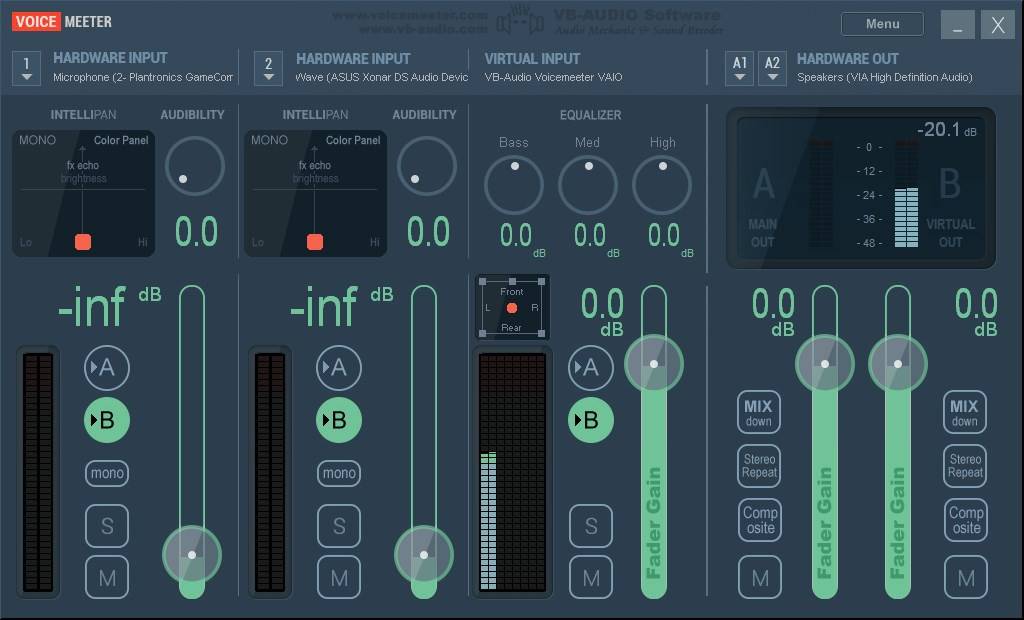
Task: Open the A1 hardware output device list
Action: click(x=740, y=68)
